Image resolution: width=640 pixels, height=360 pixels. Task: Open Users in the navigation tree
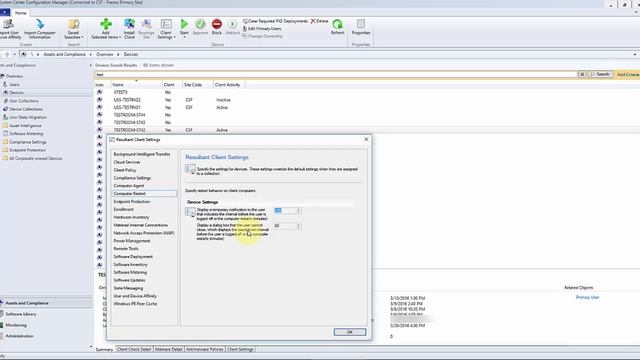[14, 84]
